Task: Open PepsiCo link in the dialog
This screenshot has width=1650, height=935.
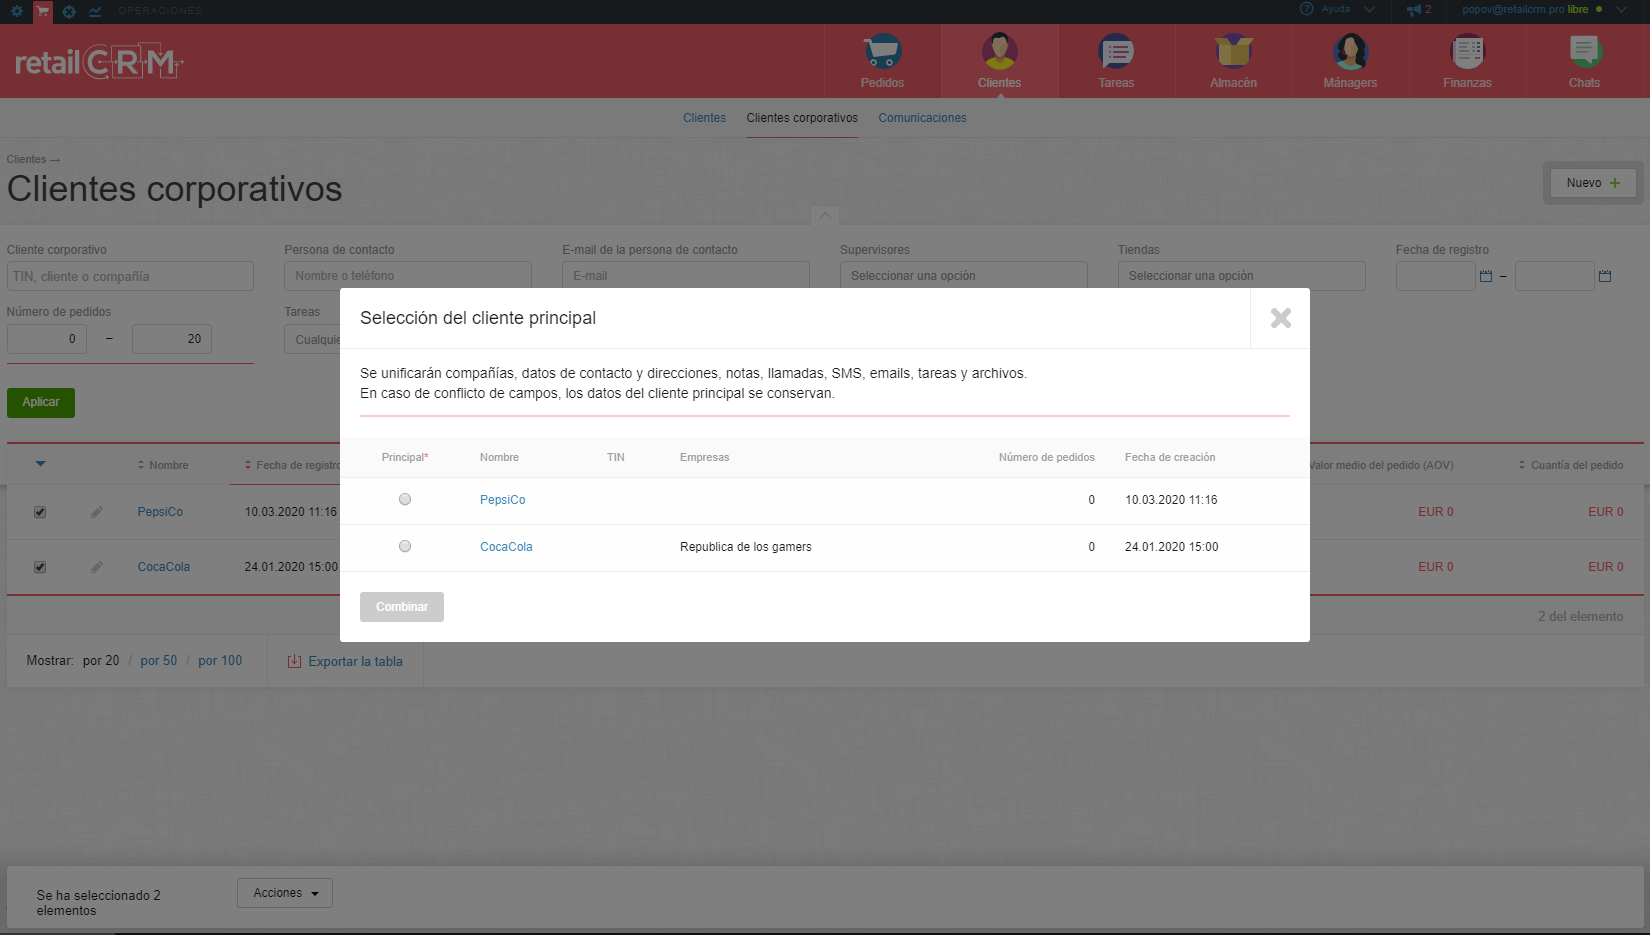Action: [x=502, y=500]
